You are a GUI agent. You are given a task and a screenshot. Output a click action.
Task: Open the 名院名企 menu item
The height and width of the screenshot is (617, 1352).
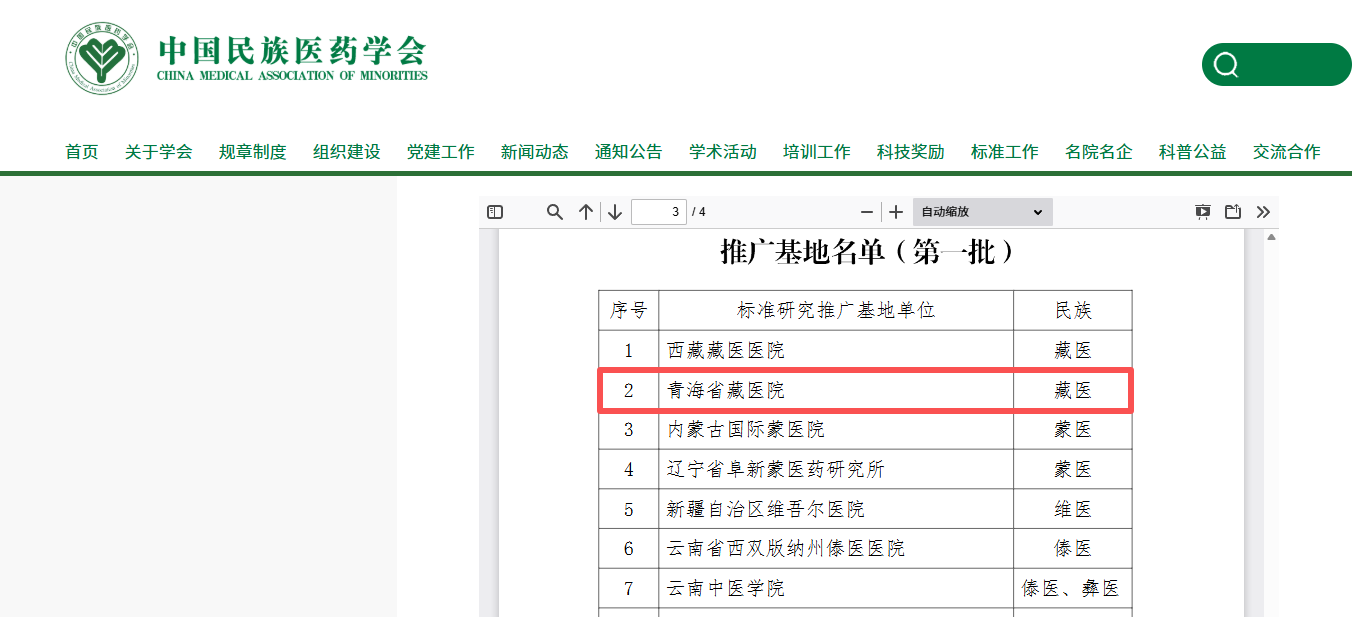coord(1099,152)
